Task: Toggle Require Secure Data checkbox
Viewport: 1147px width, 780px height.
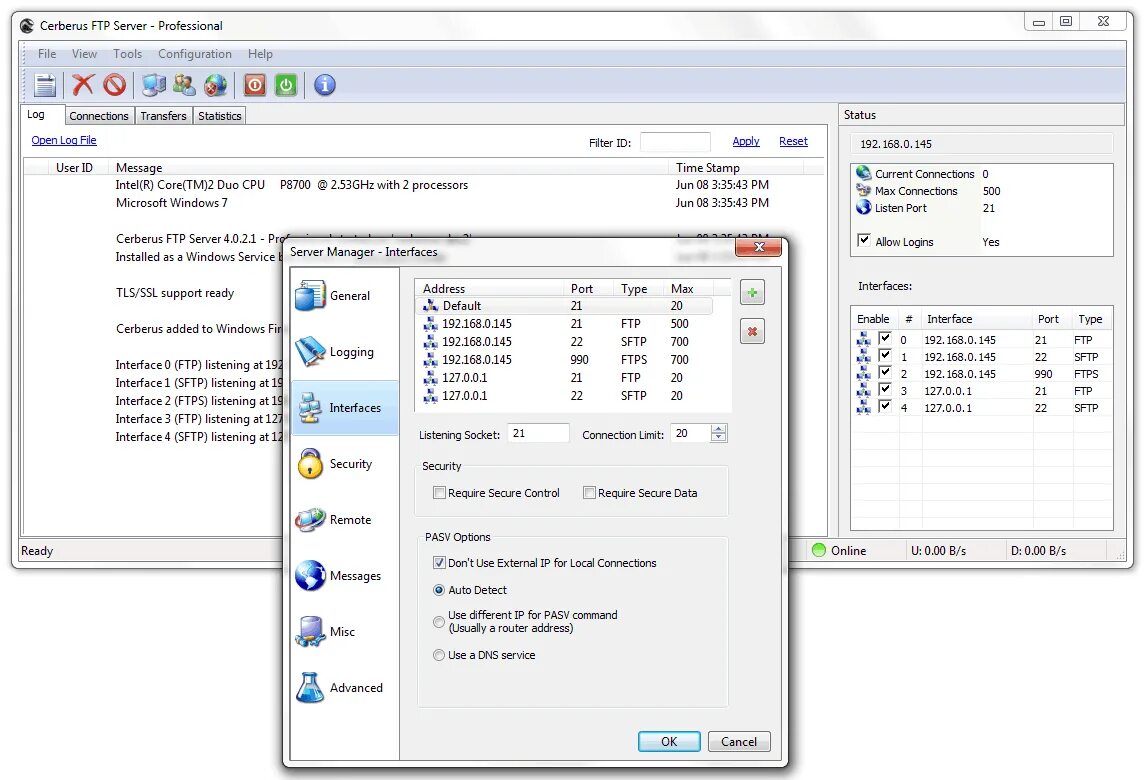Action: pos(589,493)
